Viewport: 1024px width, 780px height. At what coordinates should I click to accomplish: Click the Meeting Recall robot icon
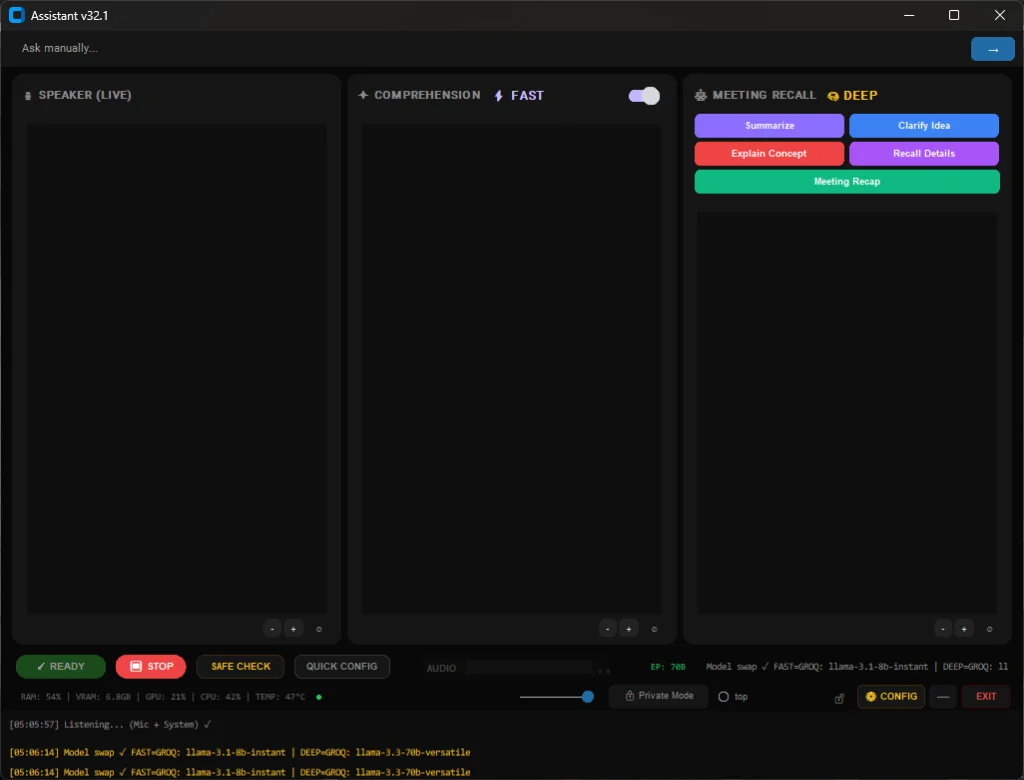(700, 95)
